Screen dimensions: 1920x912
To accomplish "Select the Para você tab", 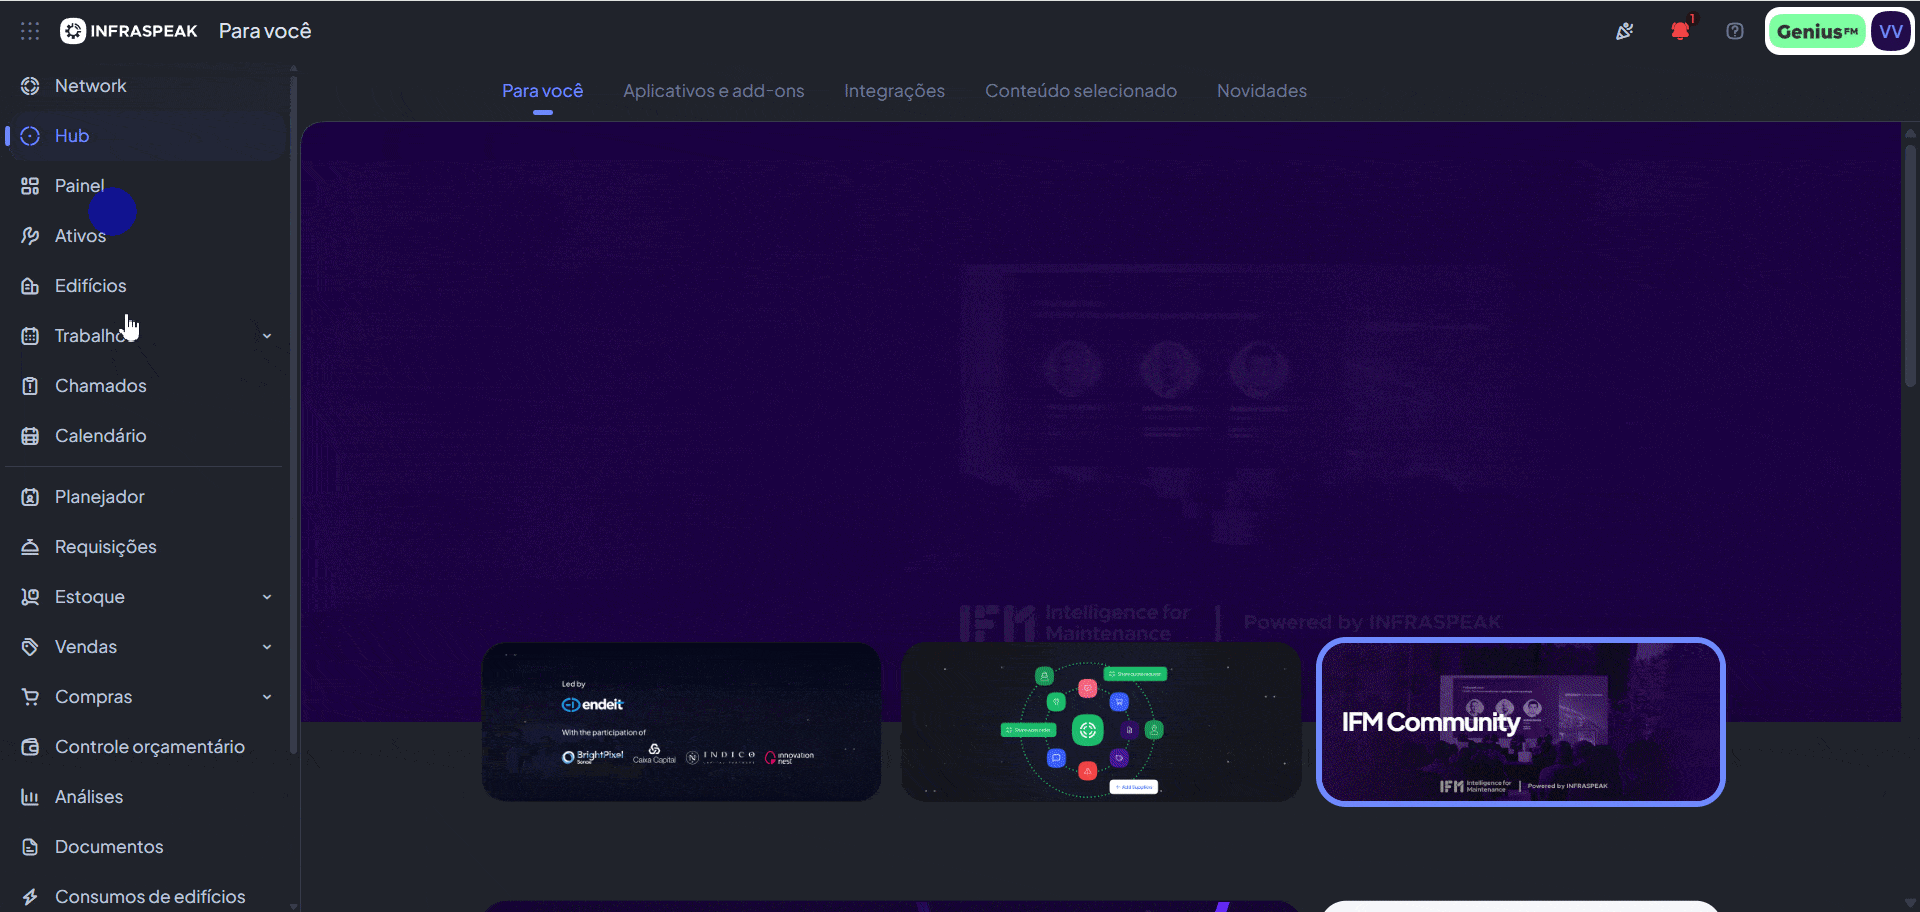I will (542, 91).
